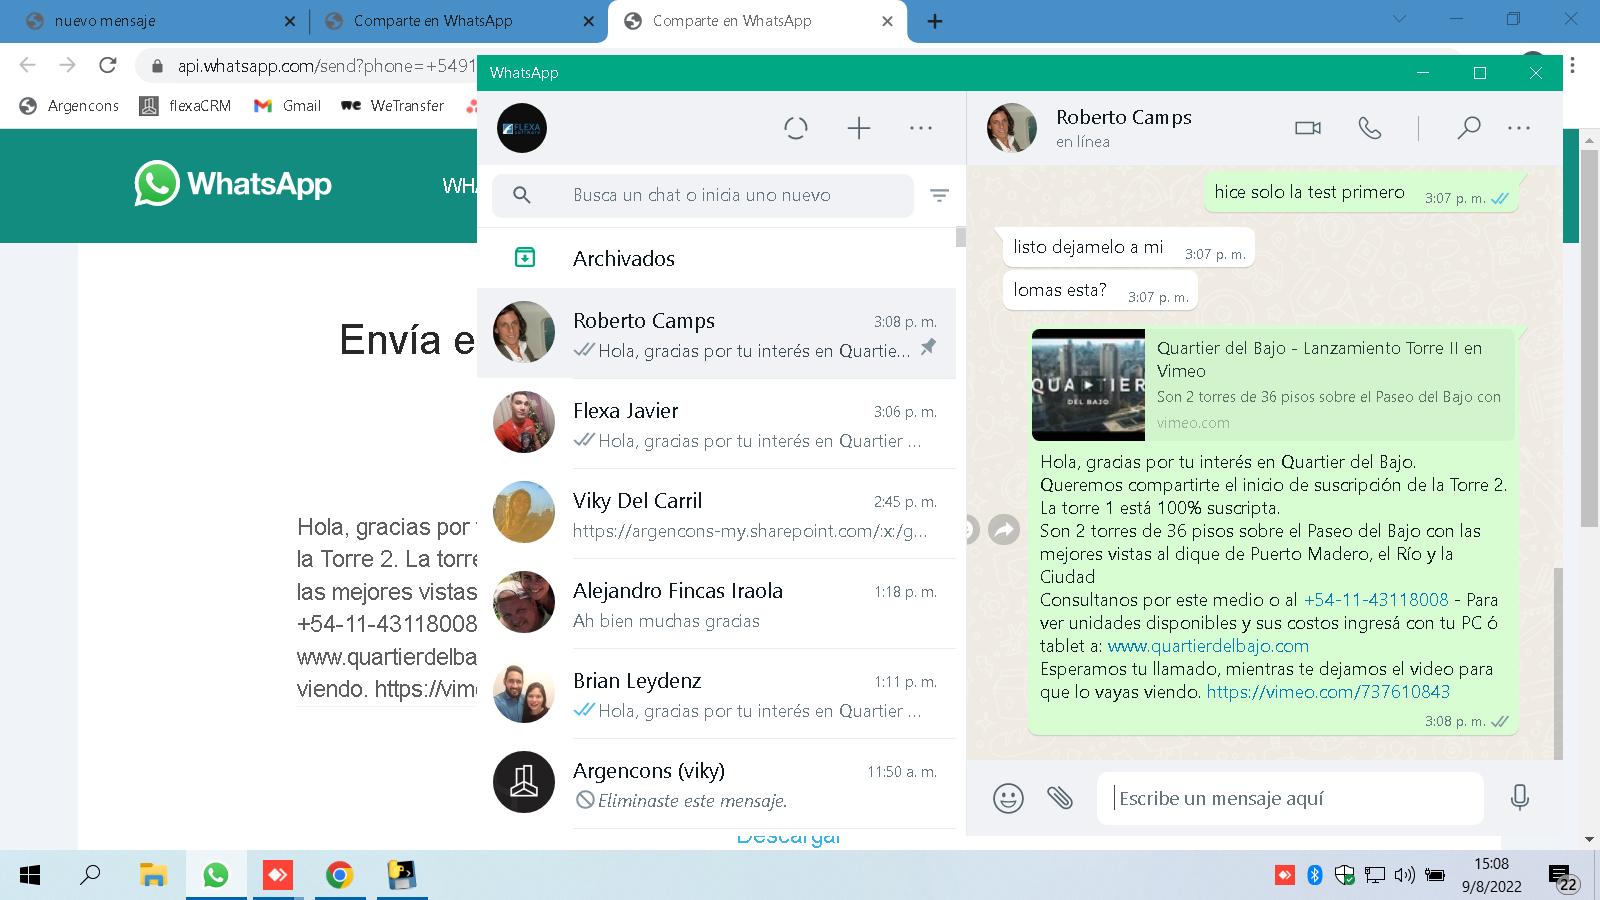Open own profile Flexa avatar
The image size is (1600, 900).
click(x=522, y=128)
